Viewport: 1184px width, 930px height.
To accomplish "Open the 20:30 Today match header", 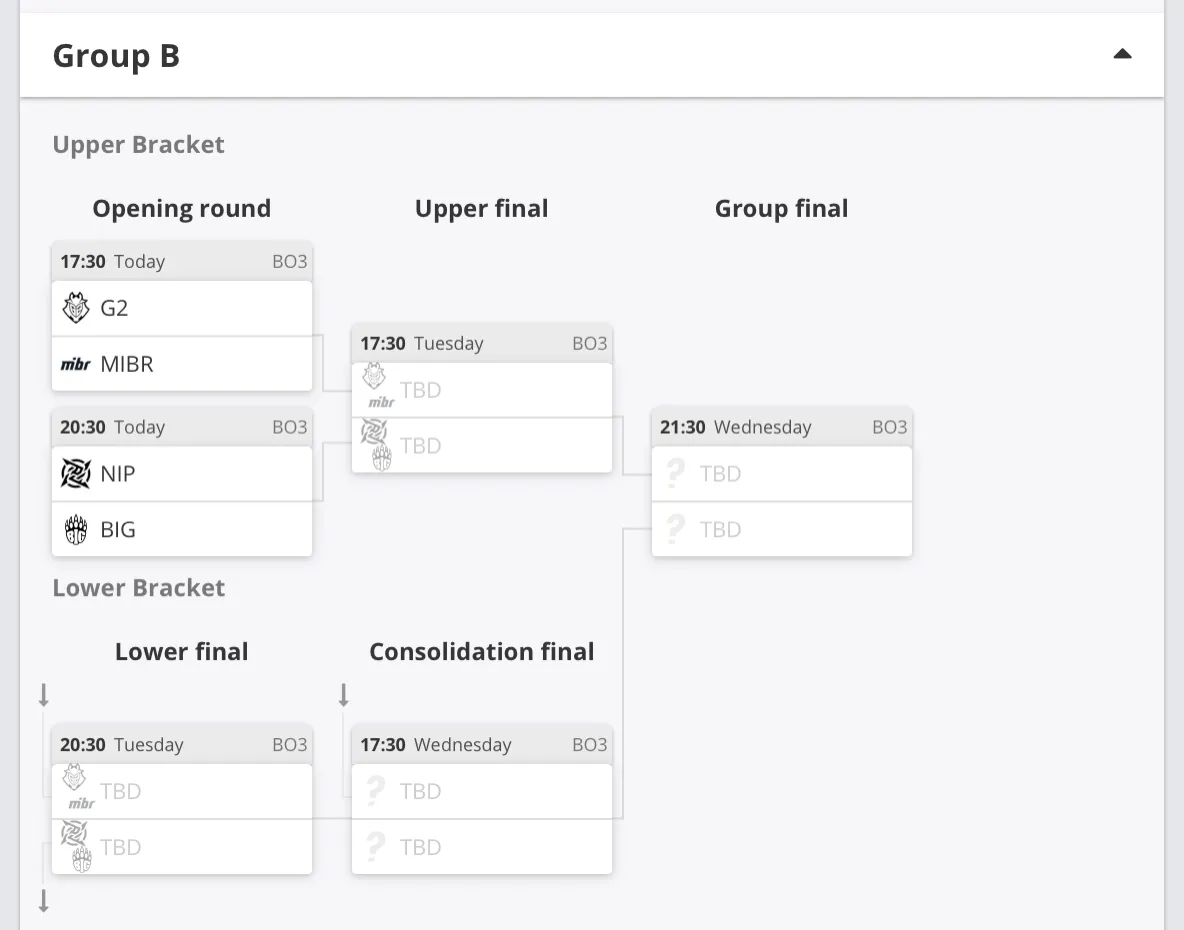I will pos(182,427).
